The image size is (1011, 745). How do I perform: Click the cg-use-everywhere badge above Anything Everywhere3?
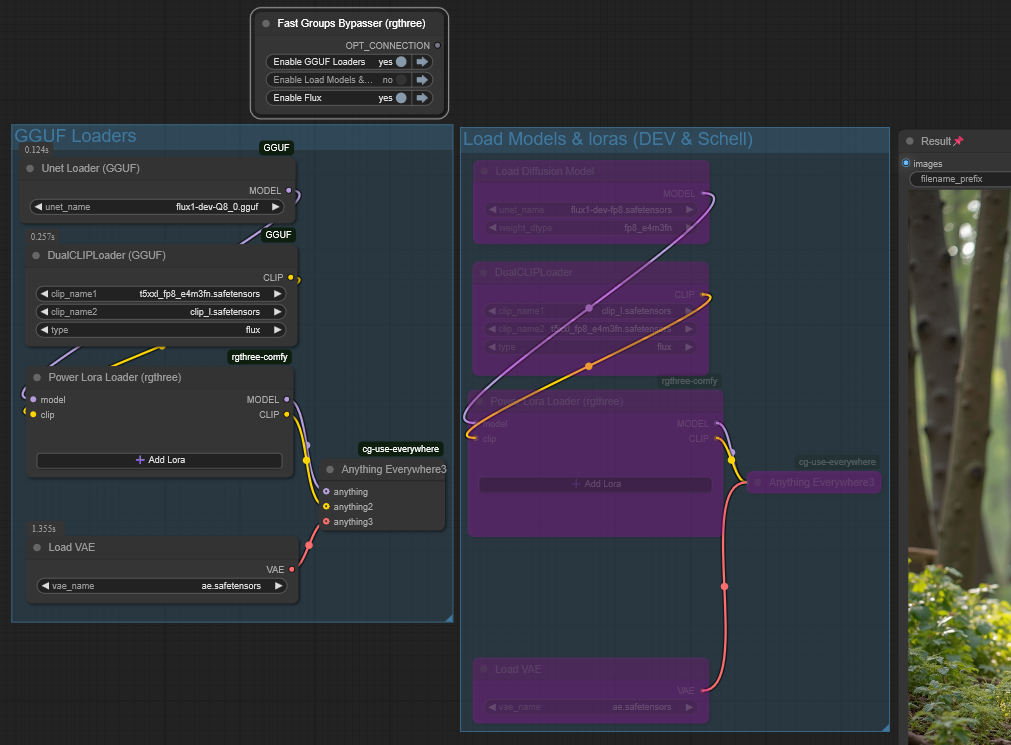click(400, 449)
